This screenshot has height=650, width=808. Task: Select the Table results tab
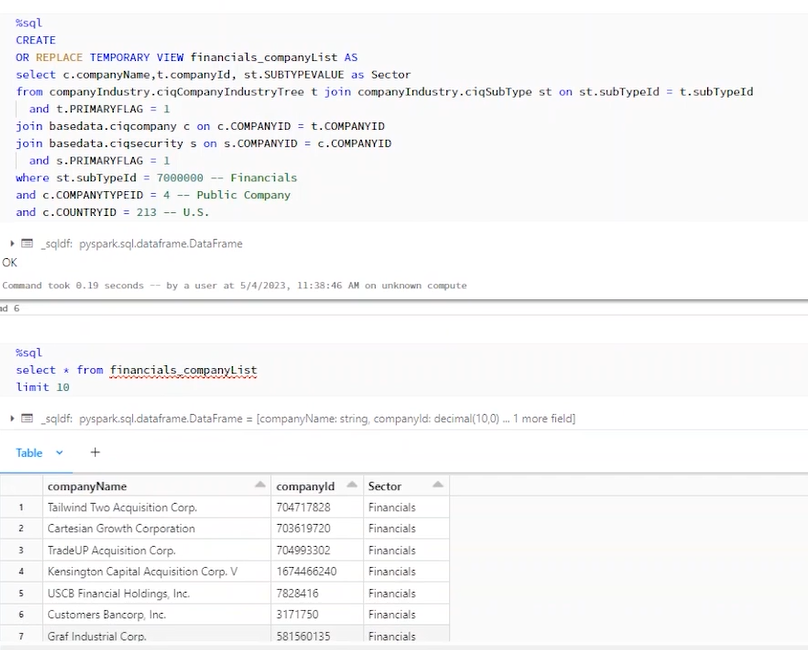coord(29,453)
